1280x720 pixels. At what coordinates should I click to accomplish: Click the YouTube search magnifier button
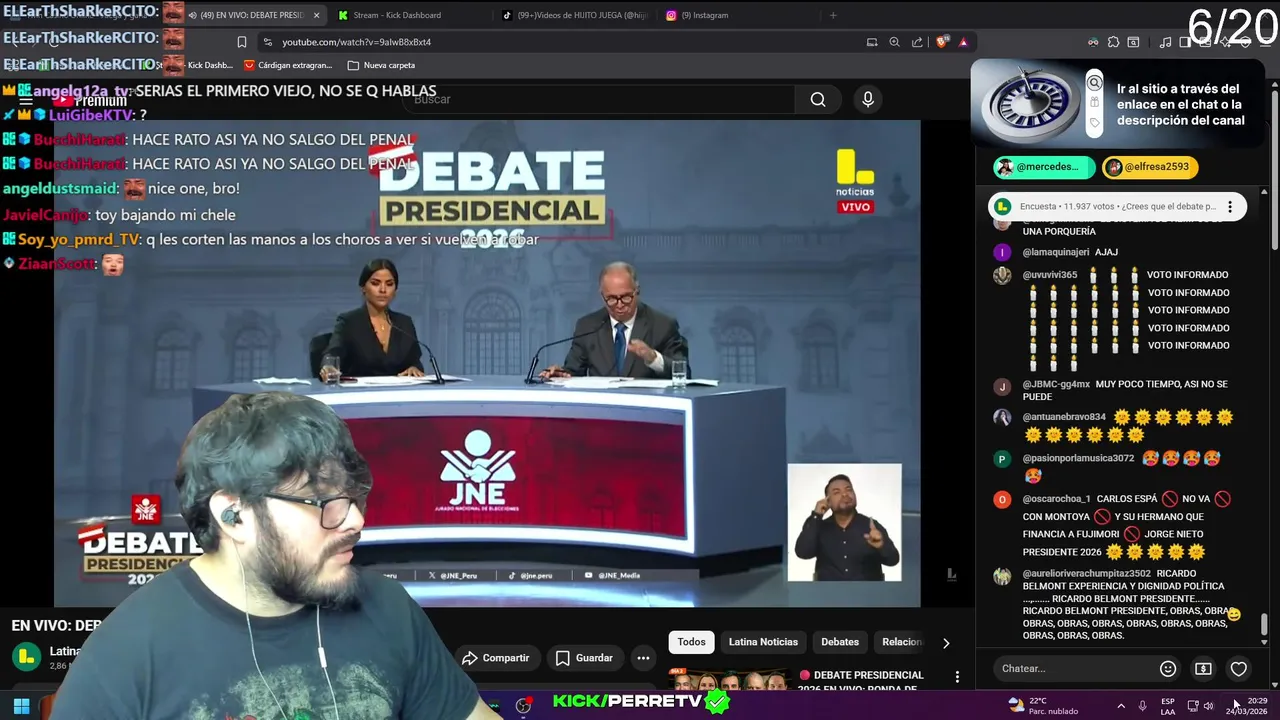(818, 99)
